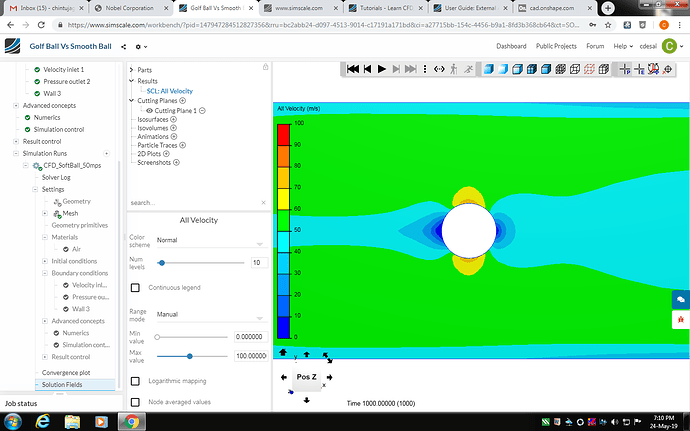Enable the Continuous legend checkbox
This screenshot has height=431, width=690.
coord(136,287)
